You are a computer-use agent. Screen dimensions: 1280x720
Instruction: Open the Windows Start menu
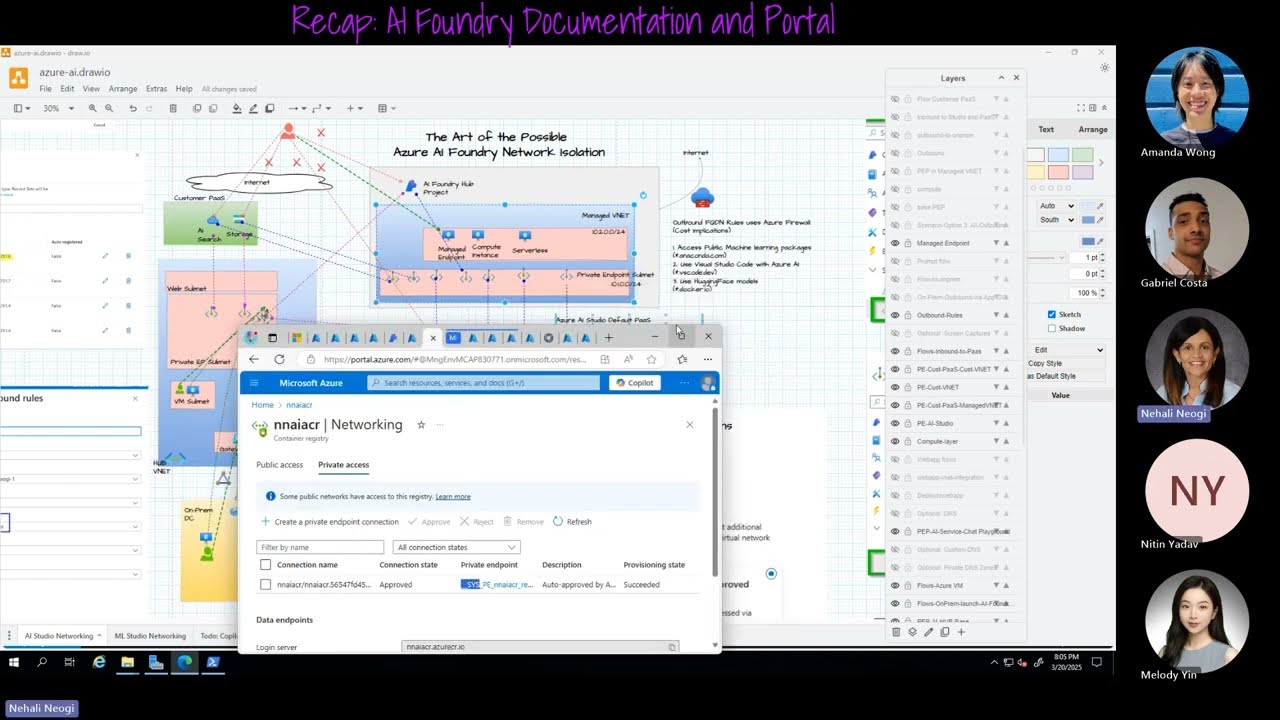14,662
